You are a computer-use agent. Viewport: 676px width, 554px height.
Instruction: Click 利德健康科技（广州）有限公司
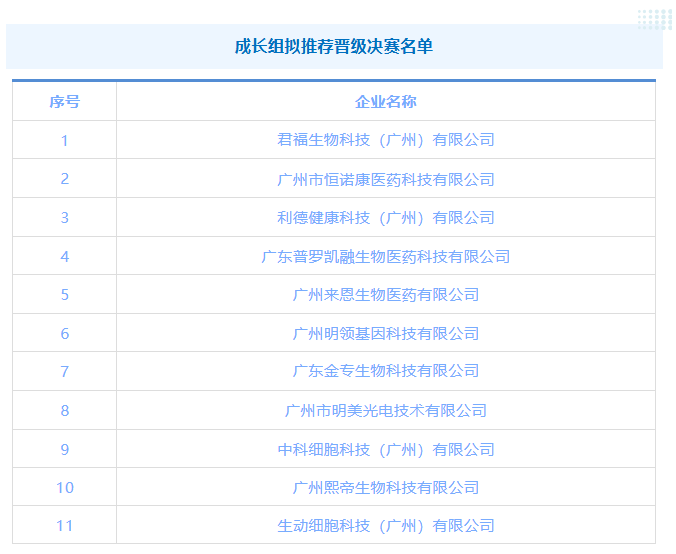(385, 217)
